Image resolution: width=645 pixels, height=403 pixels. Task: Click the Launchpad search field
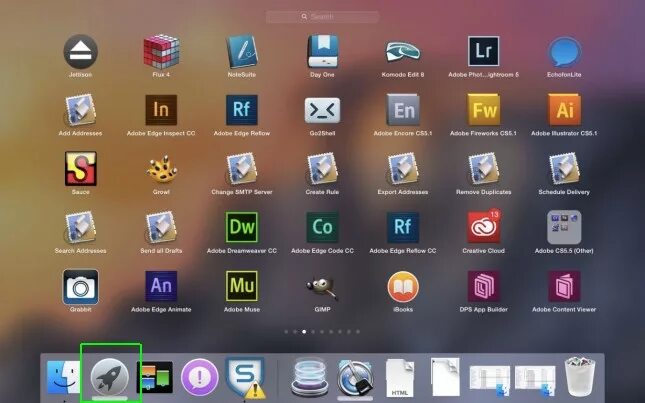pyautogui.click(x=322, y=17)
